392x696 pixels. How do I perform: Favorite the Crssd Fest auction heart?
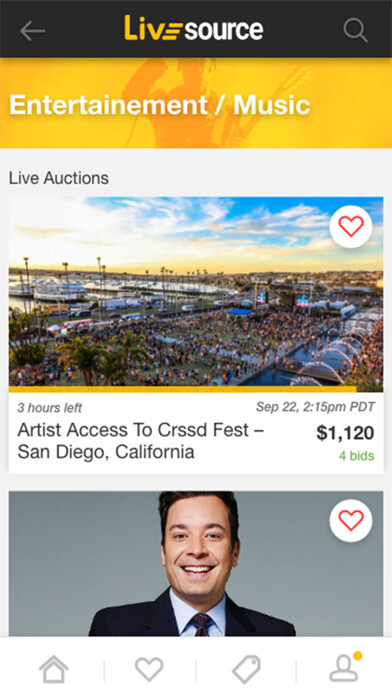click(x=351, y=226)
